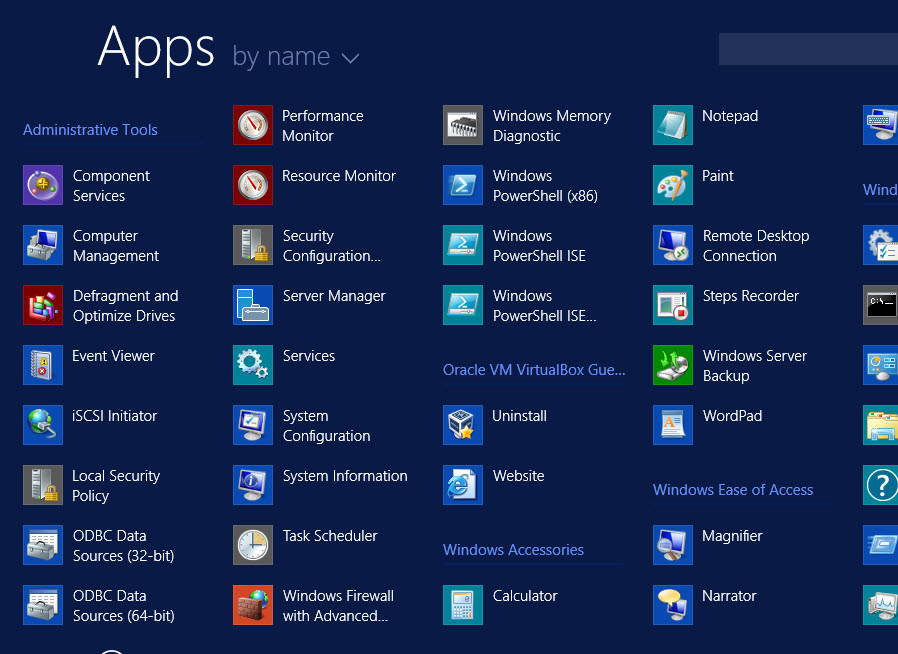Image resolution: width=898 pixels, height=654 pixels.
Task: Launch Performance Monitor from its icon
Action: pyautogui.click(x=253, y=126)
